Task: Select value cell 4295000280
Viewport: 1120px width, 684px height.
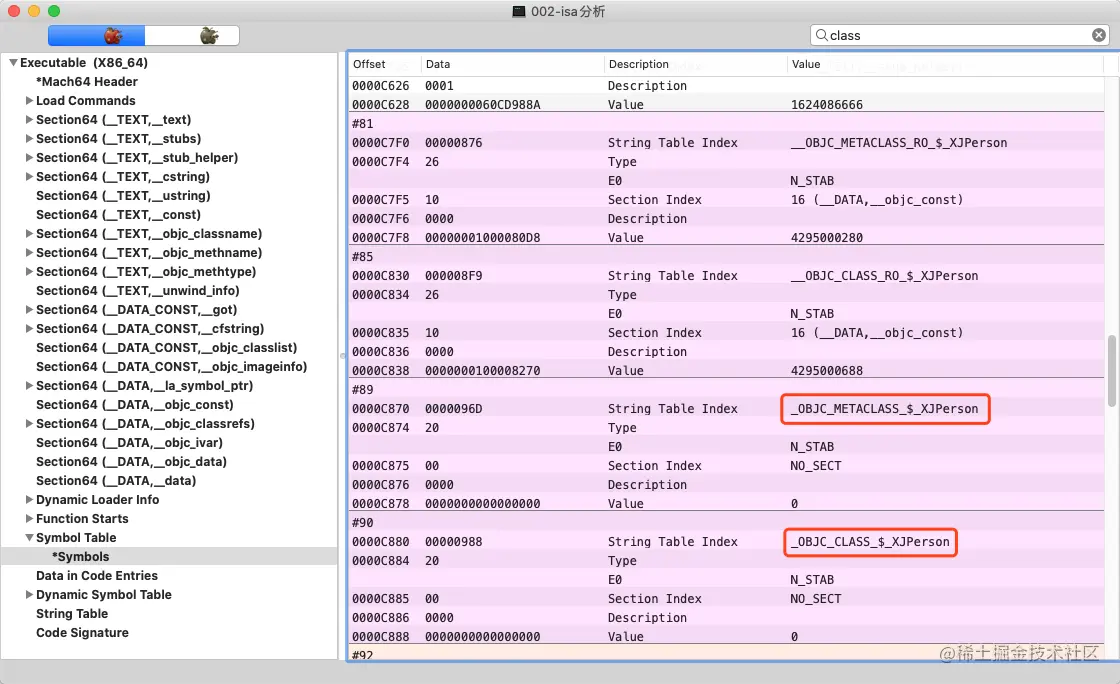Action: pos(826,238)
